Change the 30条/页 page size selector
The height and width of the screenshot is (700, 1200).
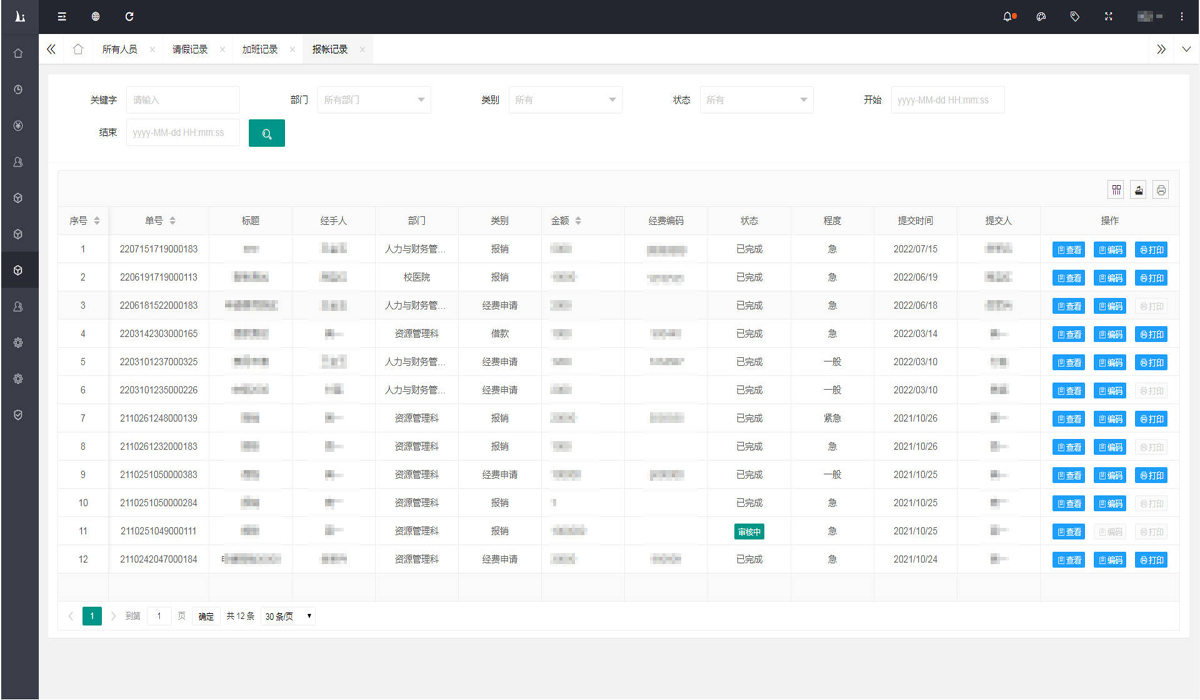pyautogui.click(x=289, y=617)
